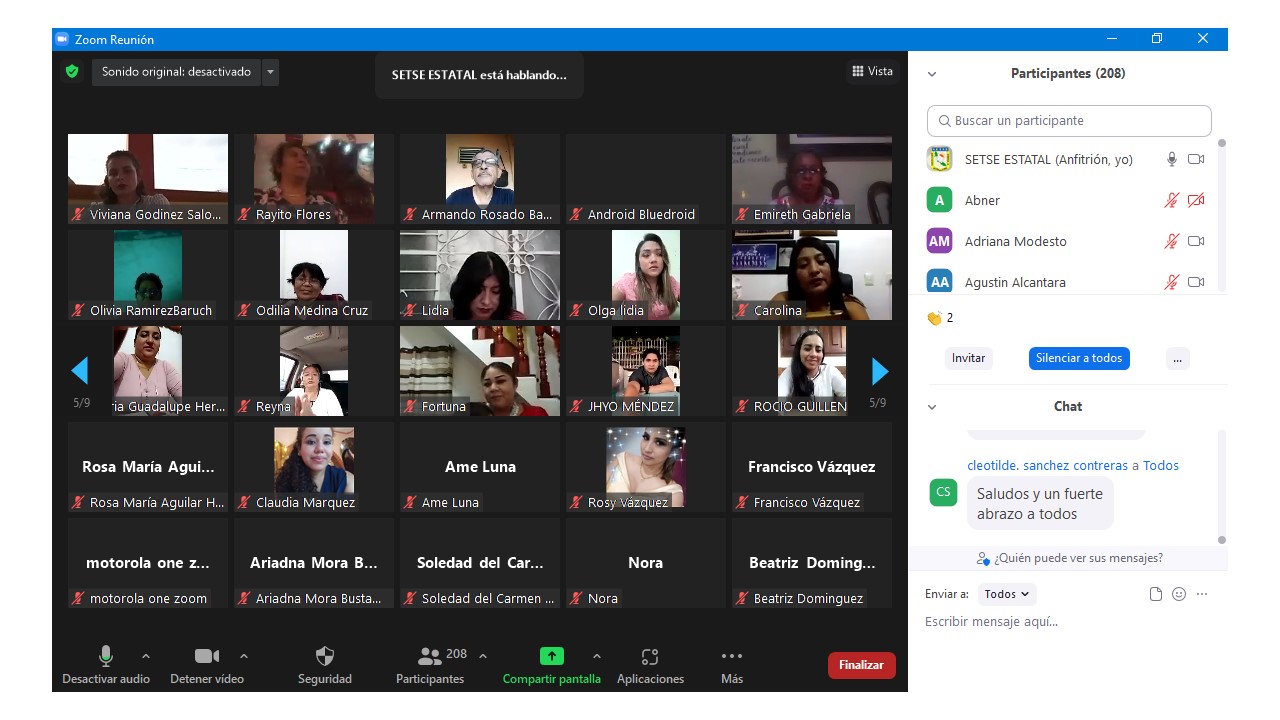Select Emireth Gabriela video tile

pyautogui.click(x=812, y=179)
